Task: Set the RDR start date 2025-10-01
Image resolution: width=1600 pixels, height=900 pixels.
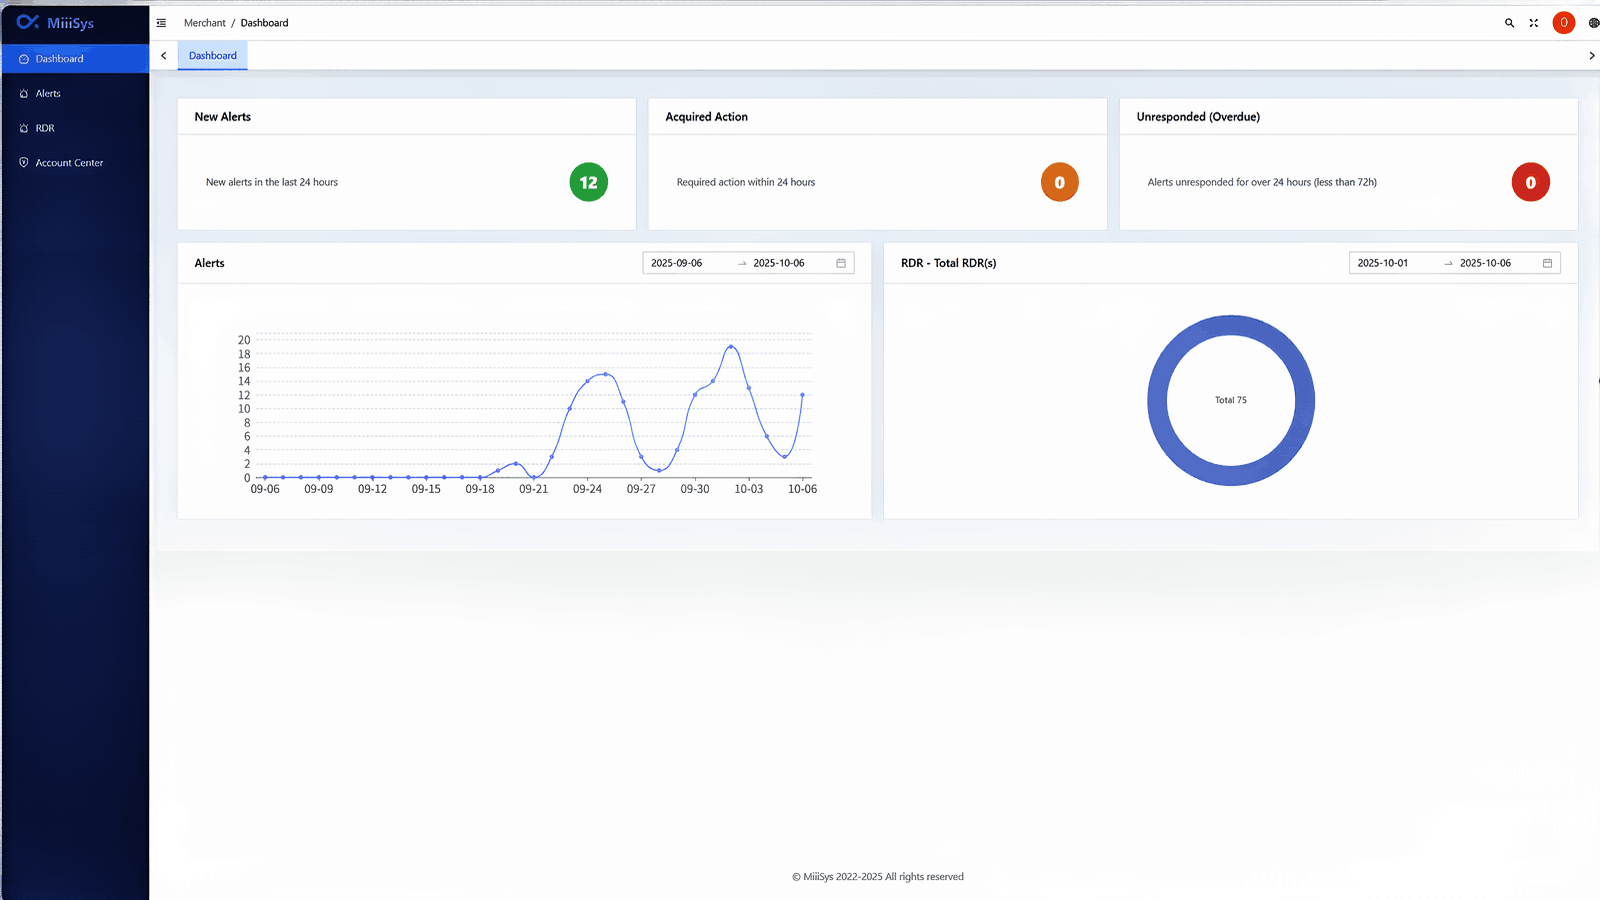Action: click(1383, 263)
